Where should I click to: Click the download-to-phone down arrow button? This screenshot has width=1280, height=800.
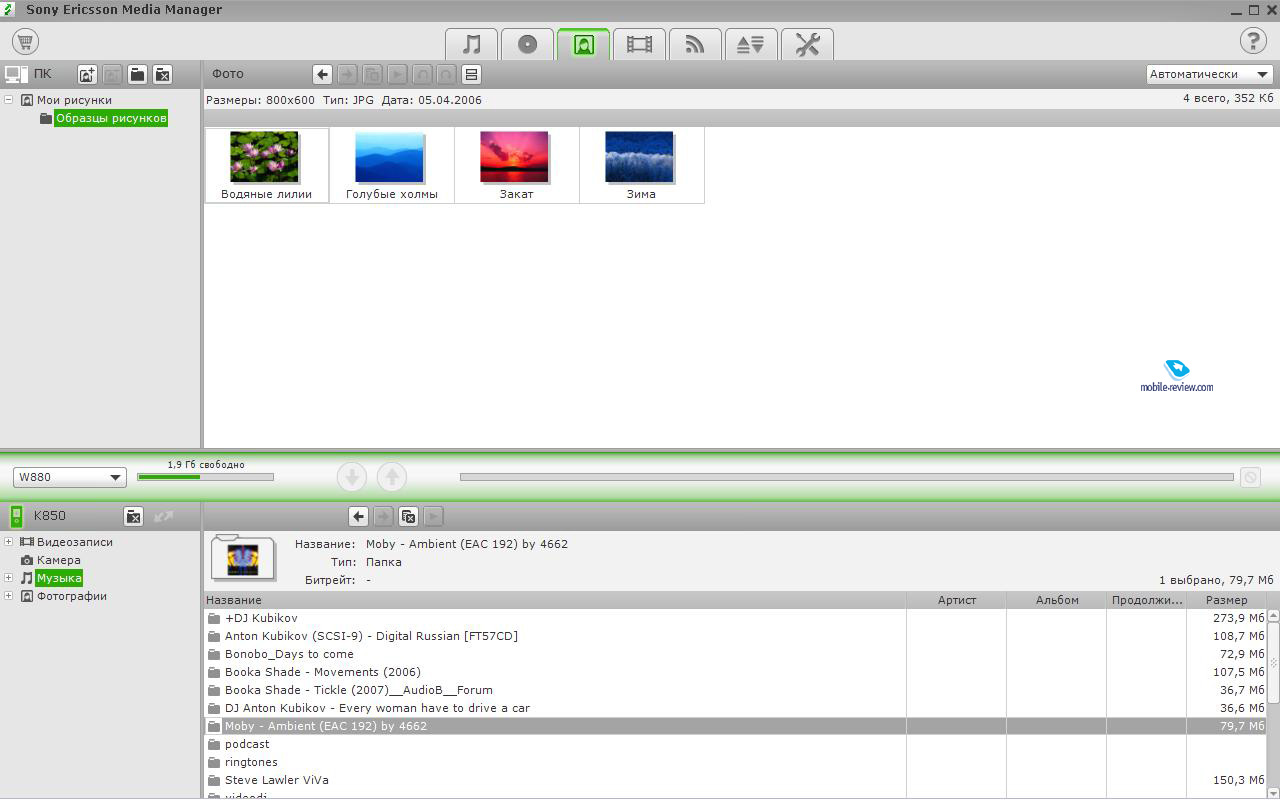click(x=352, y=477)
